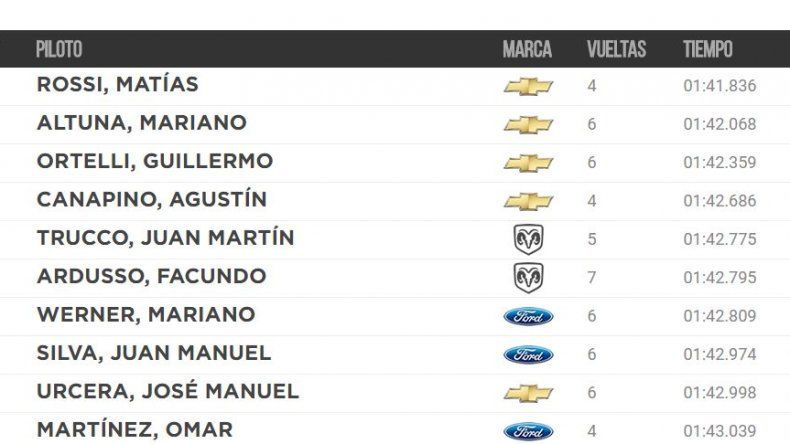Click the Chevrolet logo beside Rossi, Matías

pos(528,86)
